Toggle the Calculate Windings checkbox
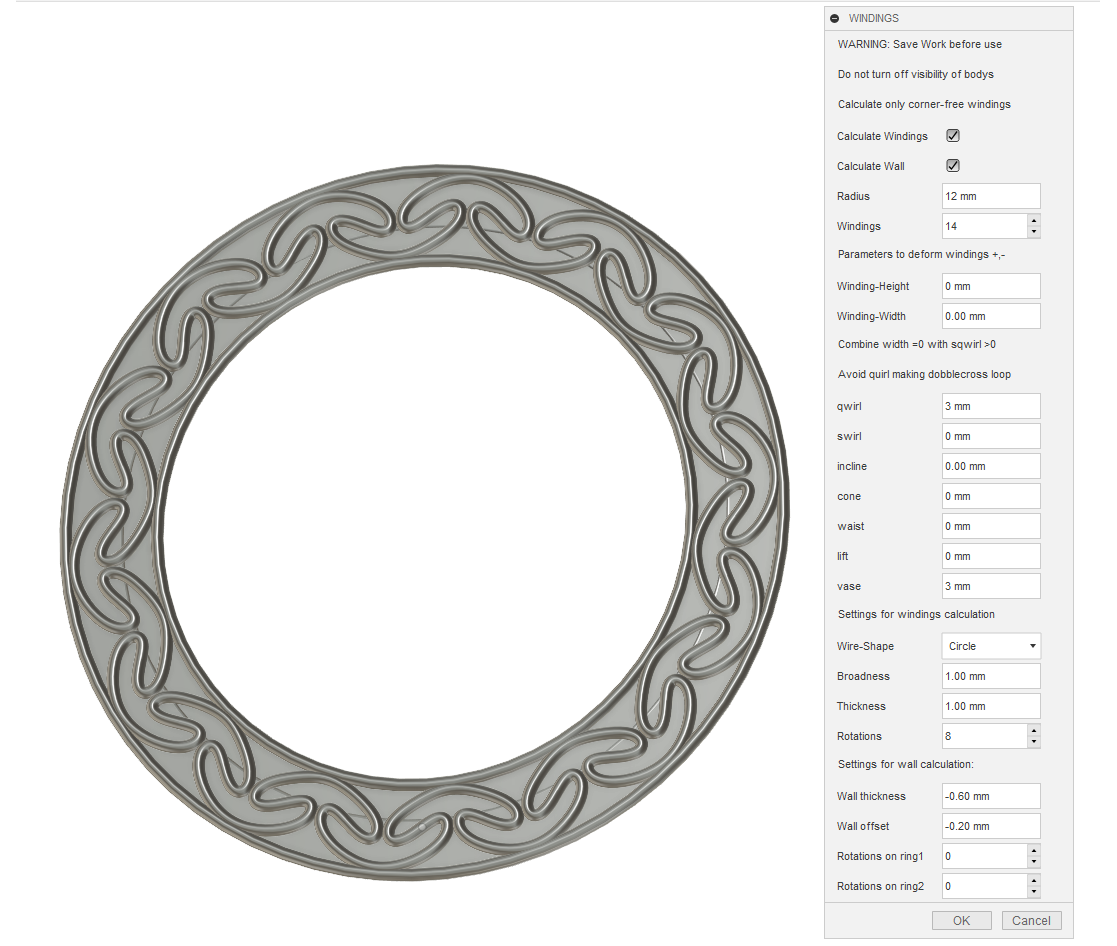Screen dimensions: 1117x946 pos(952,135)
